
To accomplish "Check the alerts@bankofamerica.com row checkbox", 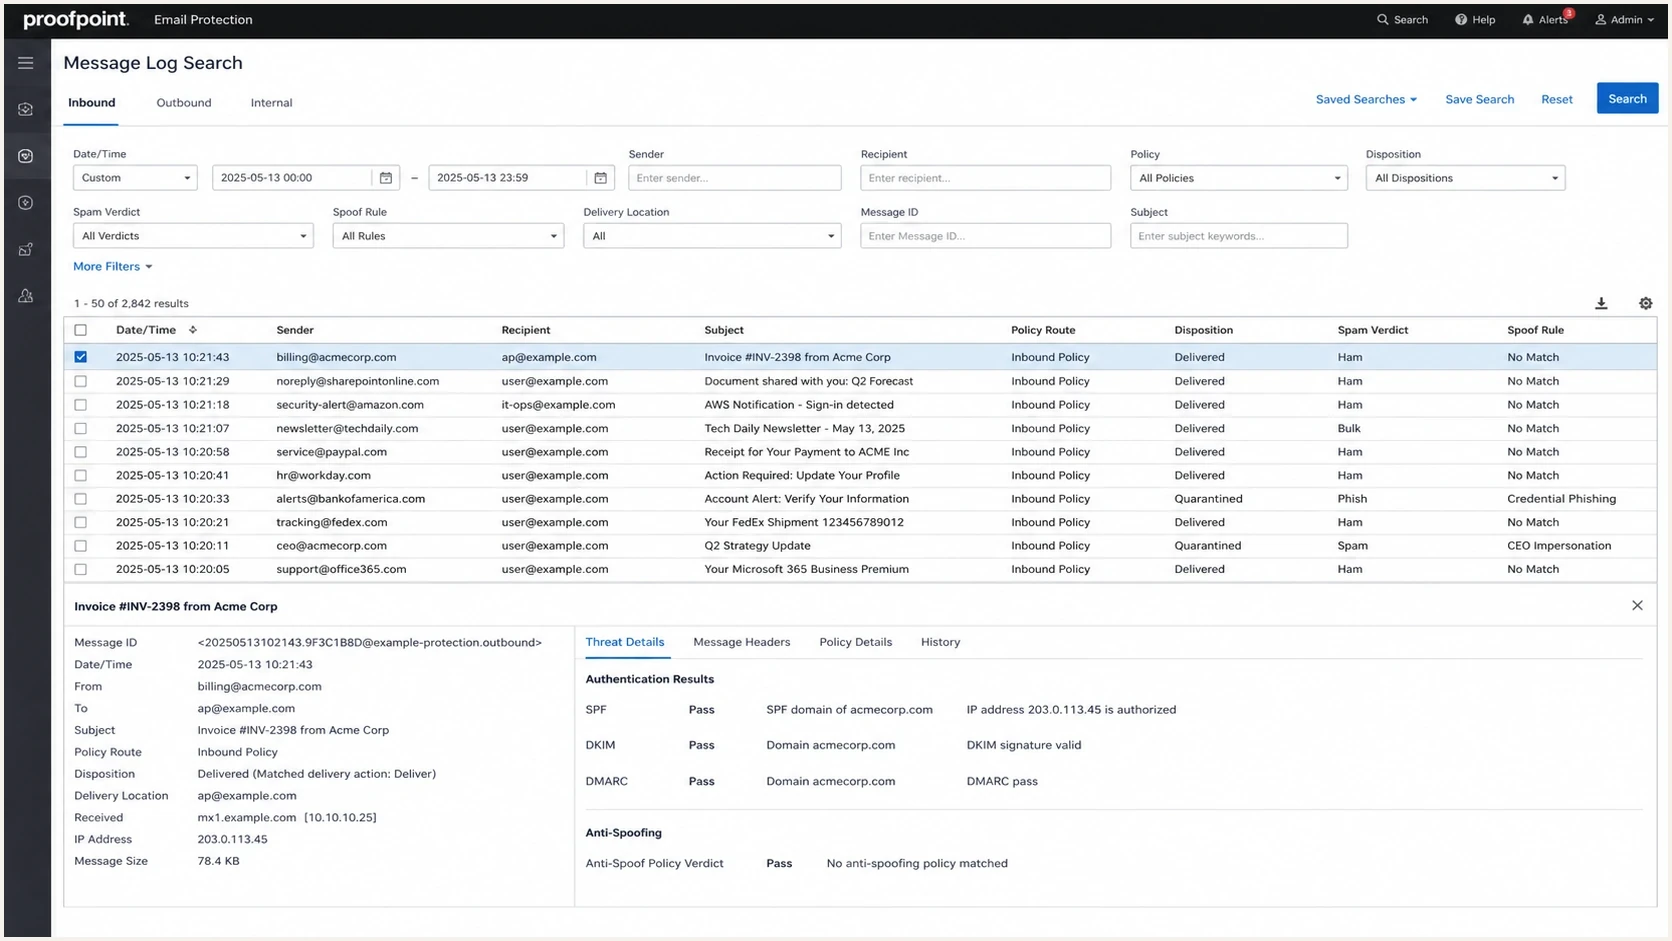I will coord(81,499).
